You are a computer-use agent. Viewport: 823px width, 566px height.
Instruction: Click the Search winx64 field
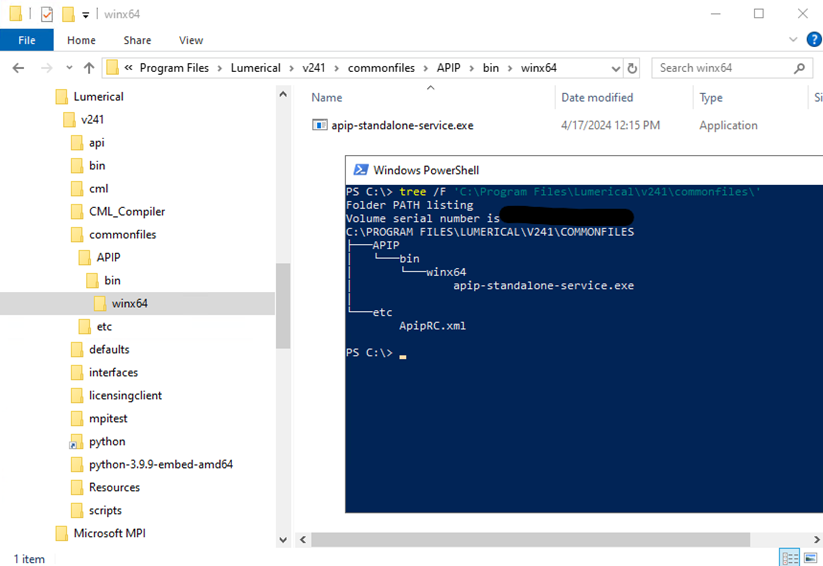click(732, 68)
